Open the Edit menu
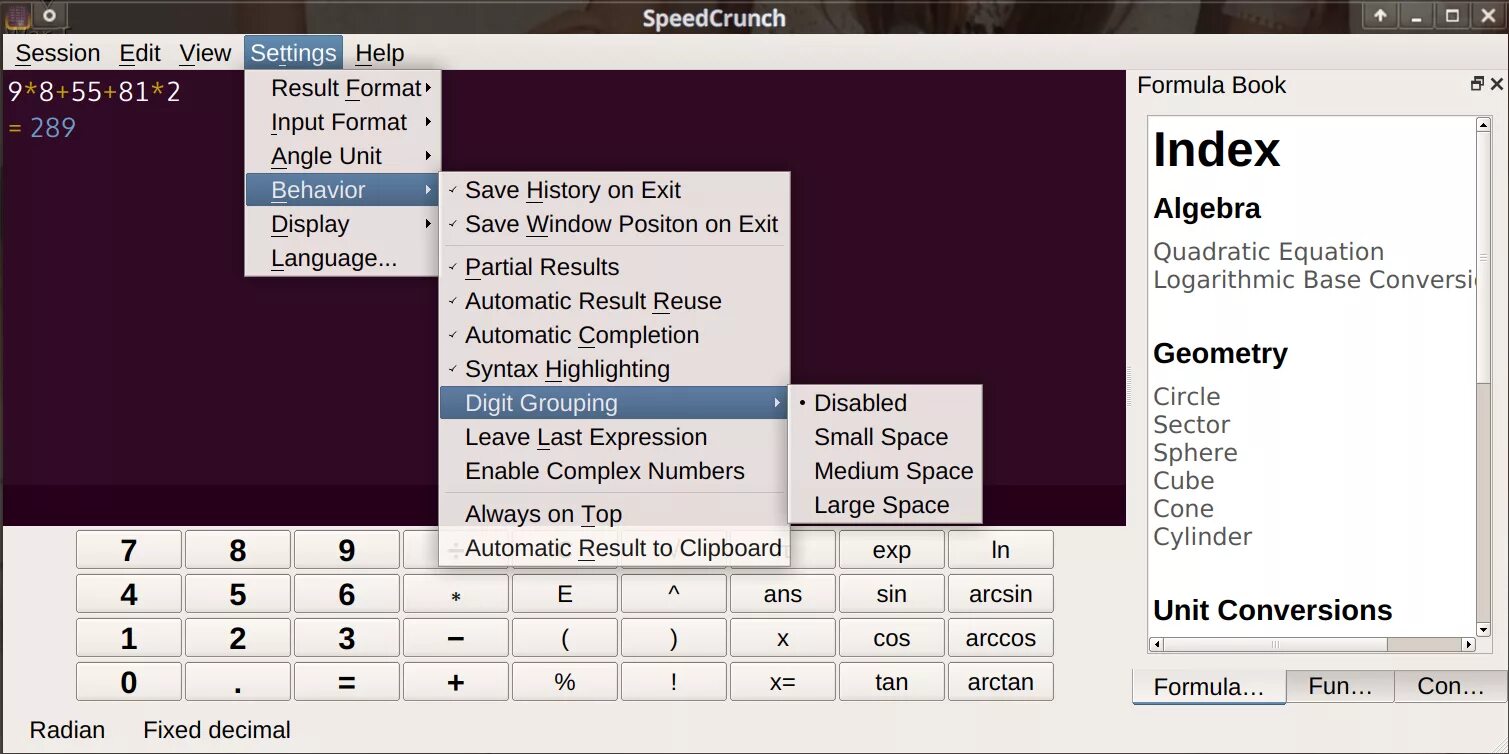The width and height of the screenshot is (1509, 754). click(140, 53)
